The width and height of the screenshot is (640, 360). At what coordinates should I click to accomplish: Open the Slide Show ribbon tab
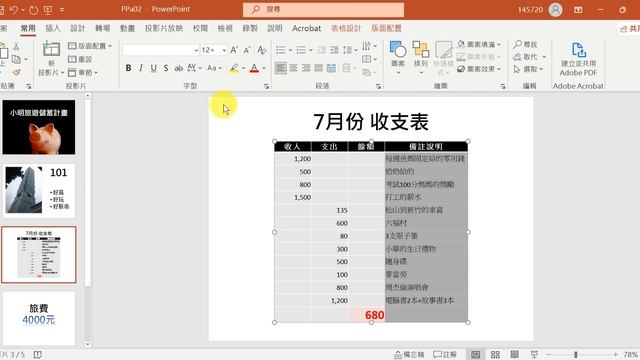[164, 28]
